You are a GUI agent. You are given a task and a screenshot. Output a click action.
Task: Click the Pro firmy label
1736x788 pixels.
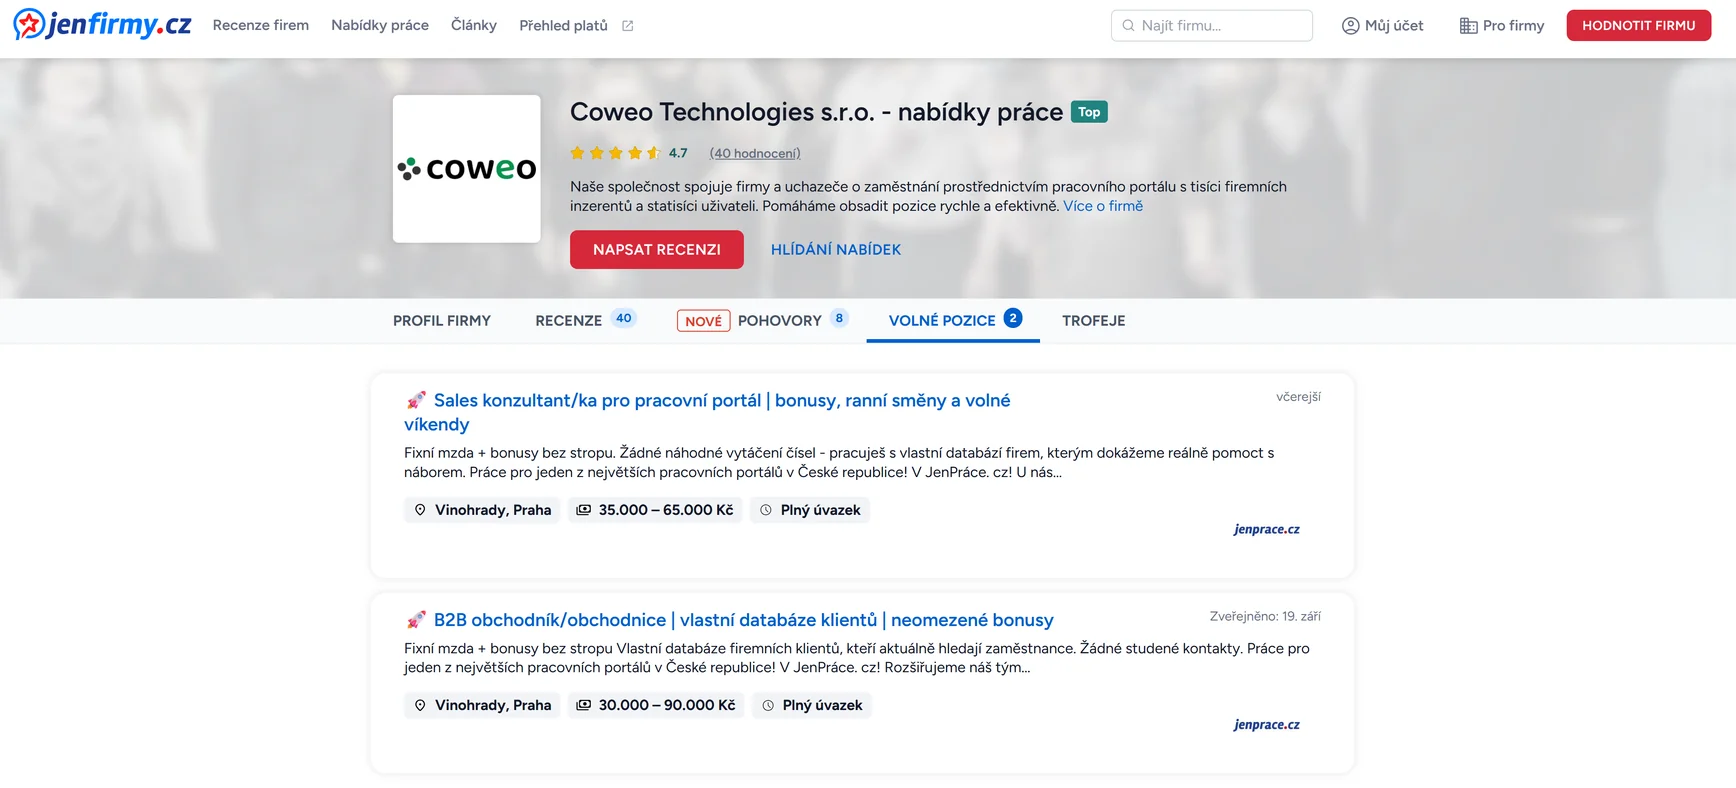tap(1513, 25)
